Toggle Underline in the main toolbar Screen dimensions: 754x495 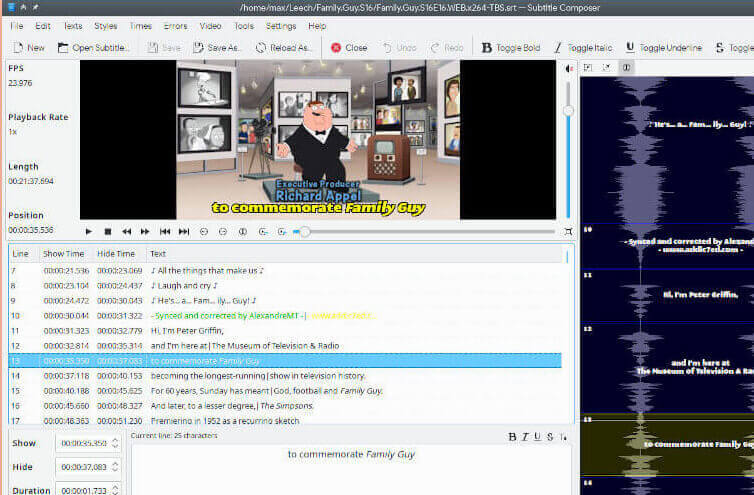[663, 47]
